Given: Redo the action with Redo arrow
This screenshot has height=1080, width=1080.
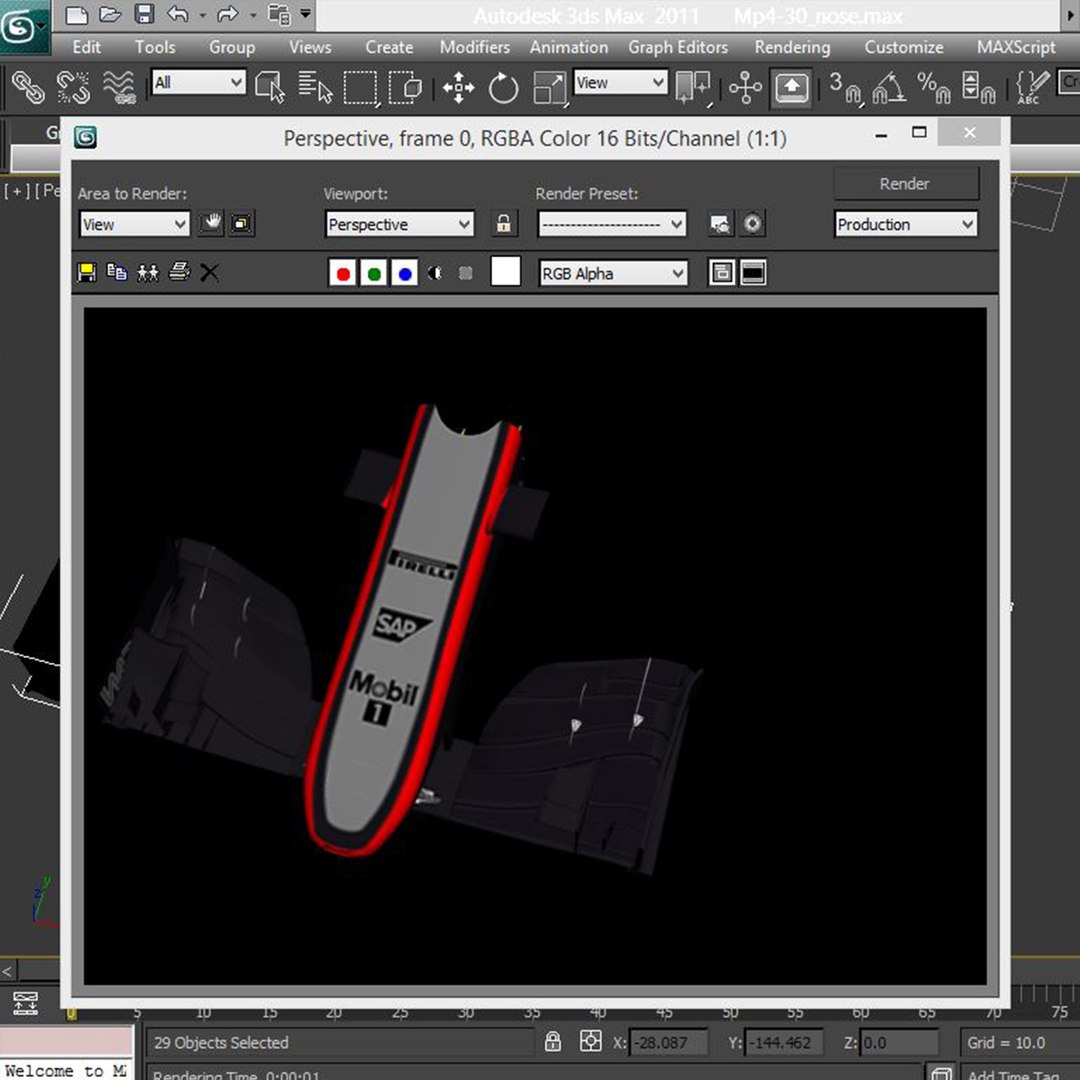Looking at the screenshot, I should tap(227, 14).
